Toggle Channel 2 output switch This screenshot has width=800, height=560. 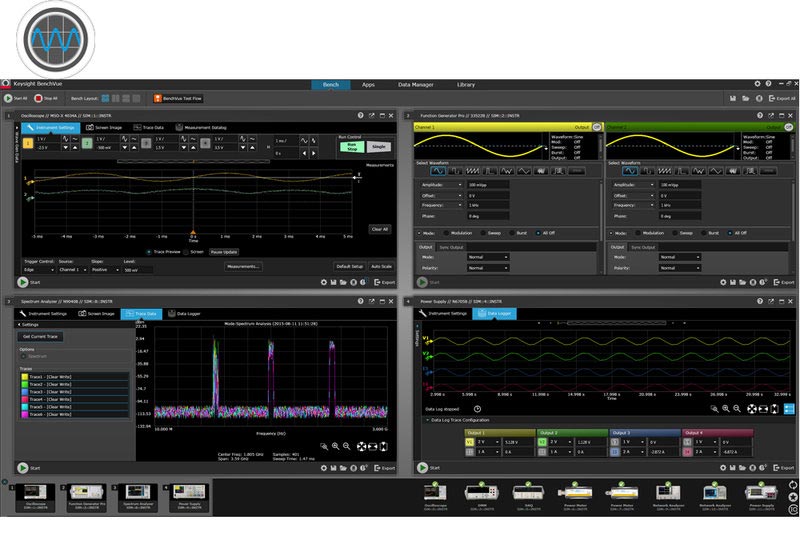pos(788,127)
